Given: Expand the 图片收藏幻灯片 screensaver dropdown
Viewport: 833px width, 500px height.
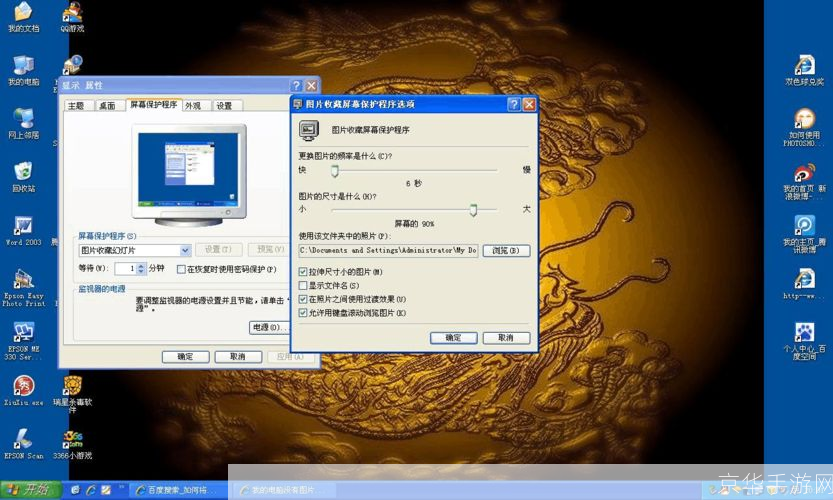Looking at the screenshot, I should [x=185, y=250].
